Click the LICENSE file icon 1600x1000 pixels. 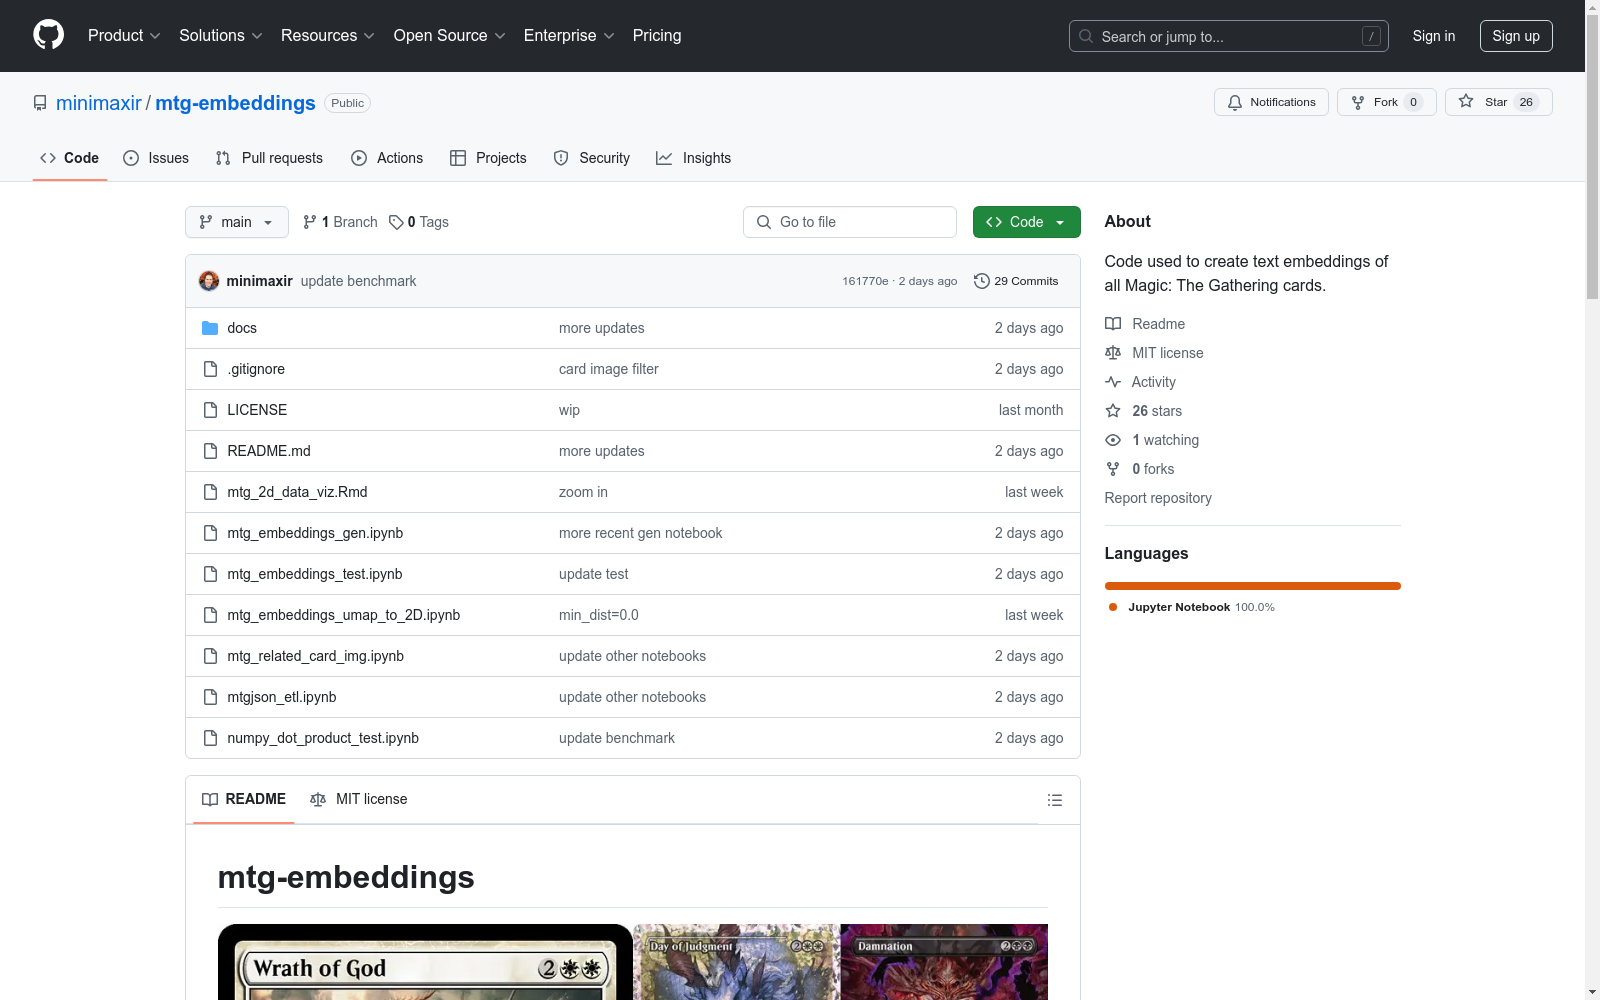(210, 410)
